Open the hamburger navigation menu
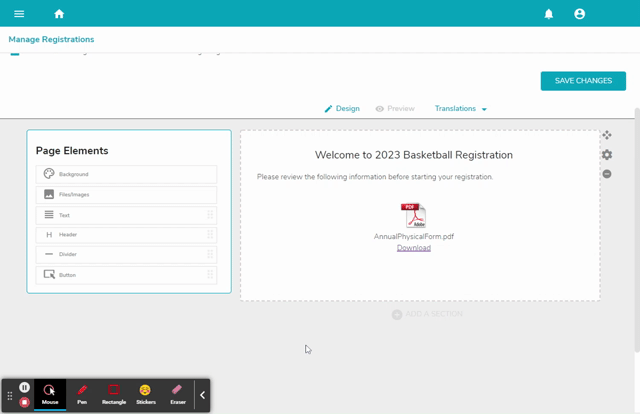Viewport: 640px width, 414px height. pos(19,14)
